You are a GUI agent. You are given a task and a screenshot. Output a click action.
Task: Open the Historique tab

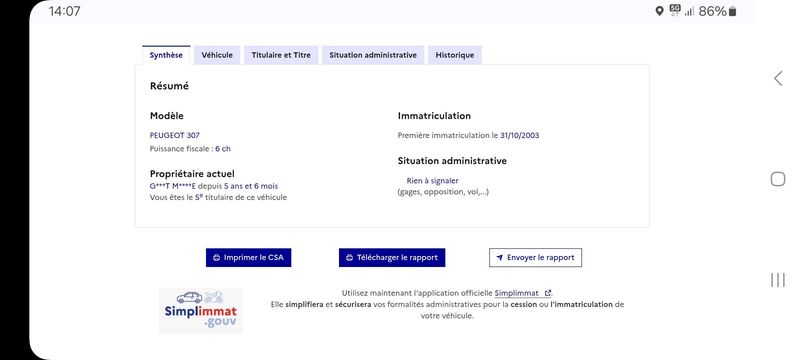(x=455, y=55)
